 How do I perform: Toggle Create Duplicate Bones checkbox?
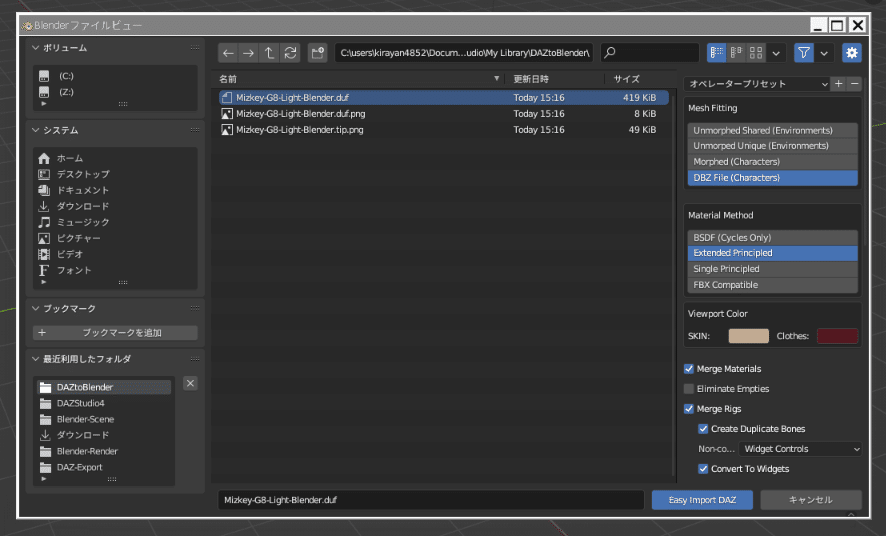pos(703,429)
